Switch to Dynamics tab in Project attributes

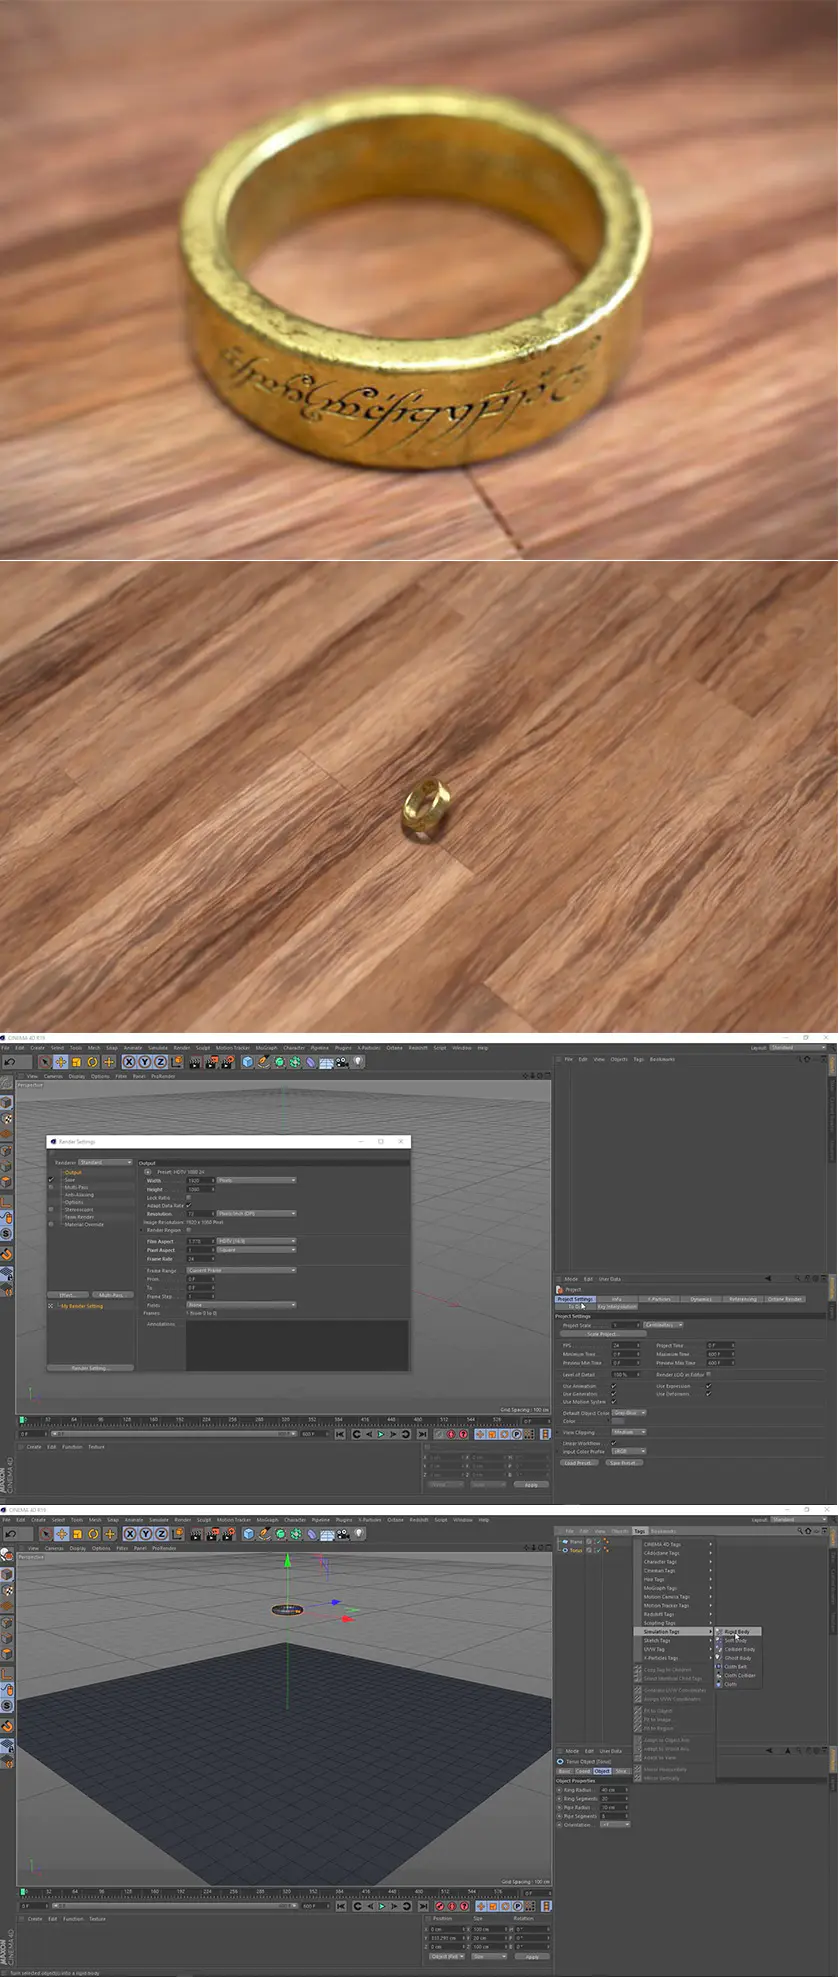coord(701,1299)
